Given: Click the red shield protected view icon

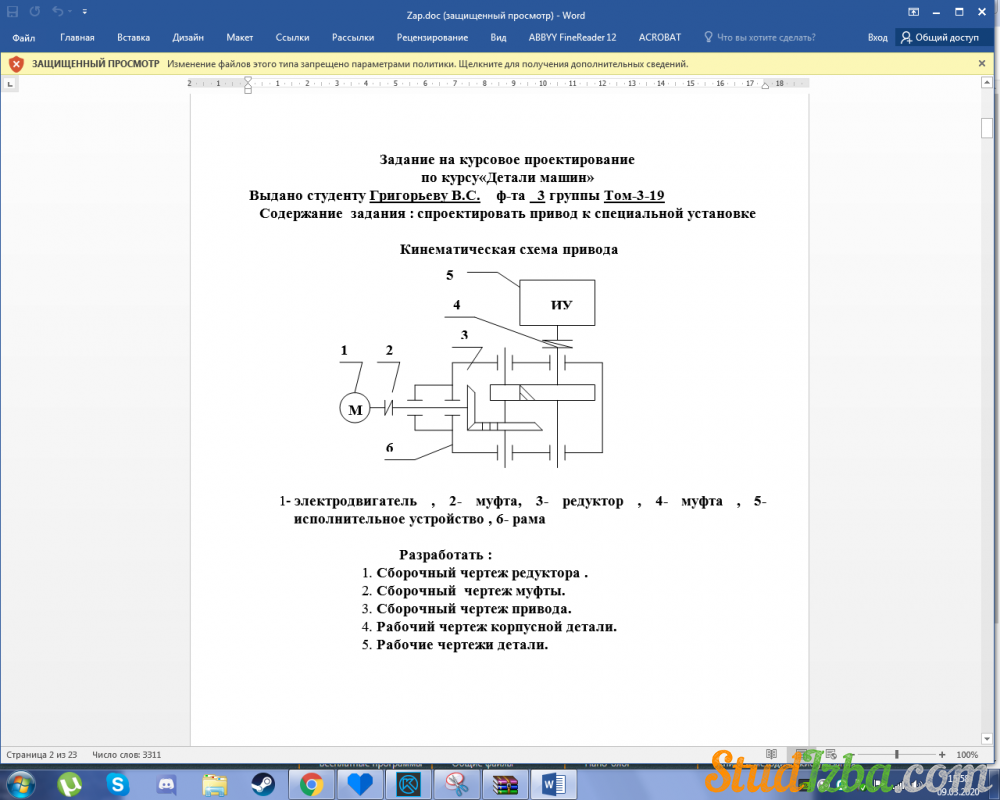Looking at the screenshot, I should pyautogui.click(x=17, y=64).
